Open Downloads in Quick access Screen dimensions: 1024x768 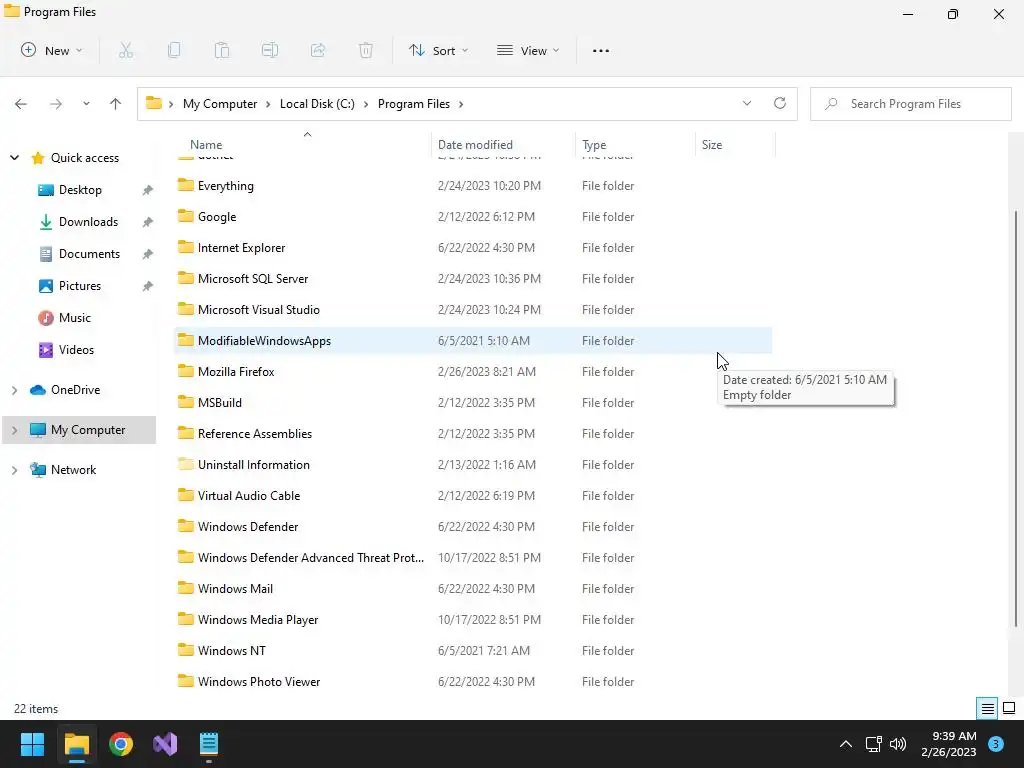point(79,222)
